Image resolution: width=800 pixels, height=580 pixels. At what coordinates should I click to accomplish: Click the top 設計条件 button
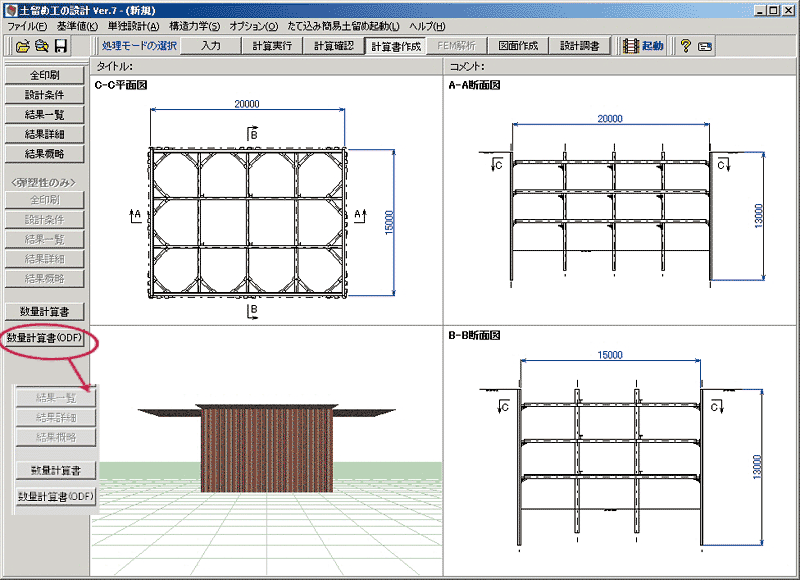pyautogui.click(x=44, y=95)
